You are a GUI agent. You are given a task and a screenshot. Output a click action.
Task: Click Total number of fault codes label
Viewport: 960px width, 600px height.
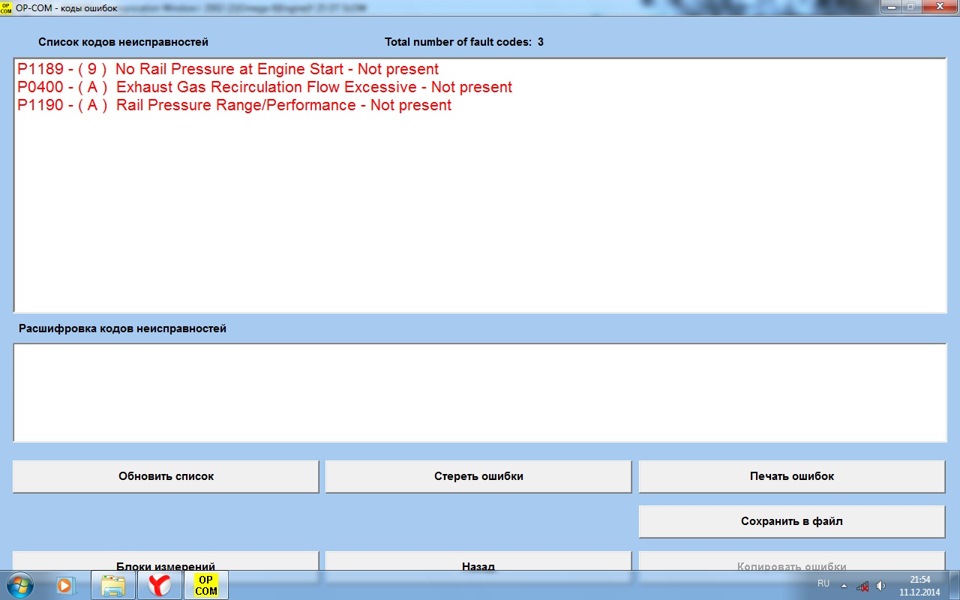pos(464,42)
